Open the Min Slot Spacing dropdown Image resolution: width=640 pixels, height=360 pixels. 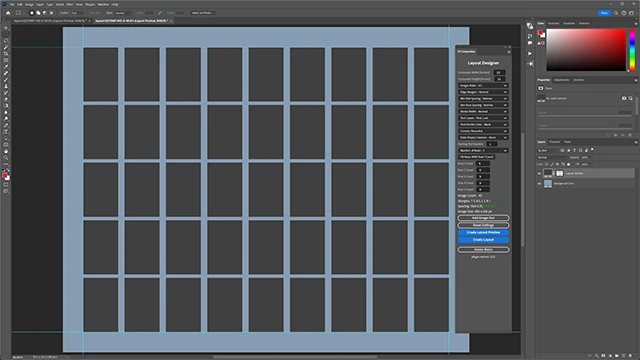483,98
